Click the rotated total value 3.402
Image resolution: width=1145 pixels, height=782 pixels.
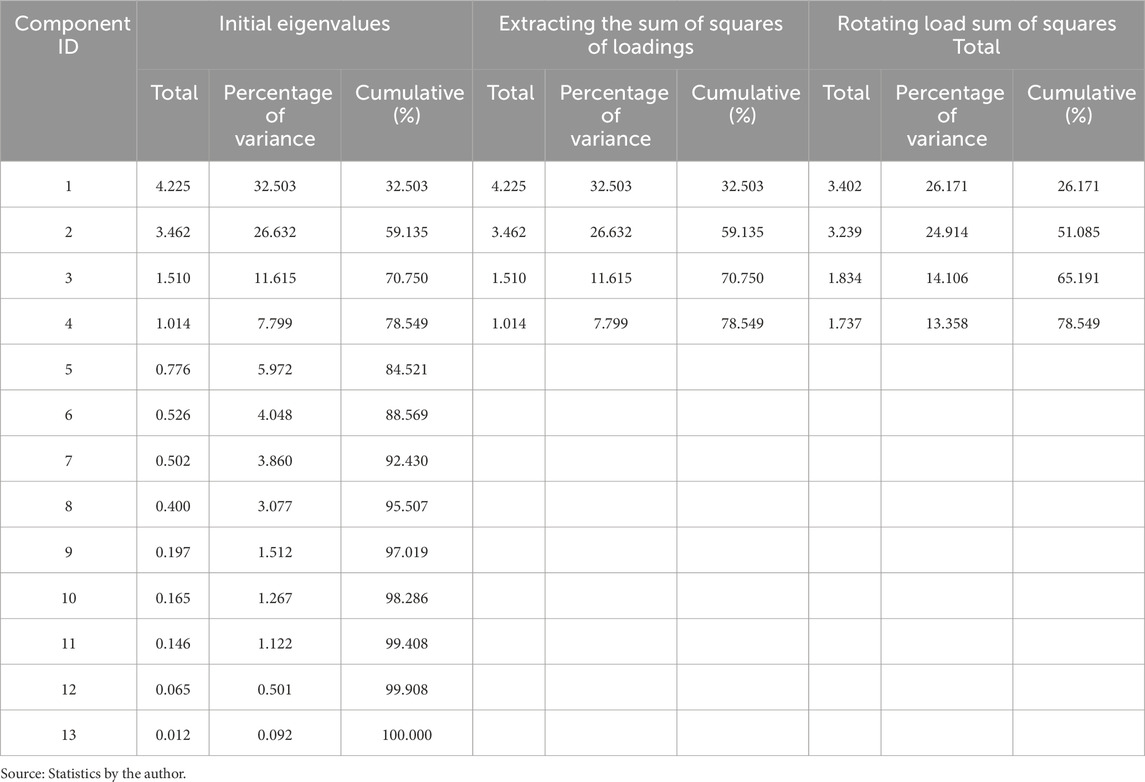click(x=839, y=186)
